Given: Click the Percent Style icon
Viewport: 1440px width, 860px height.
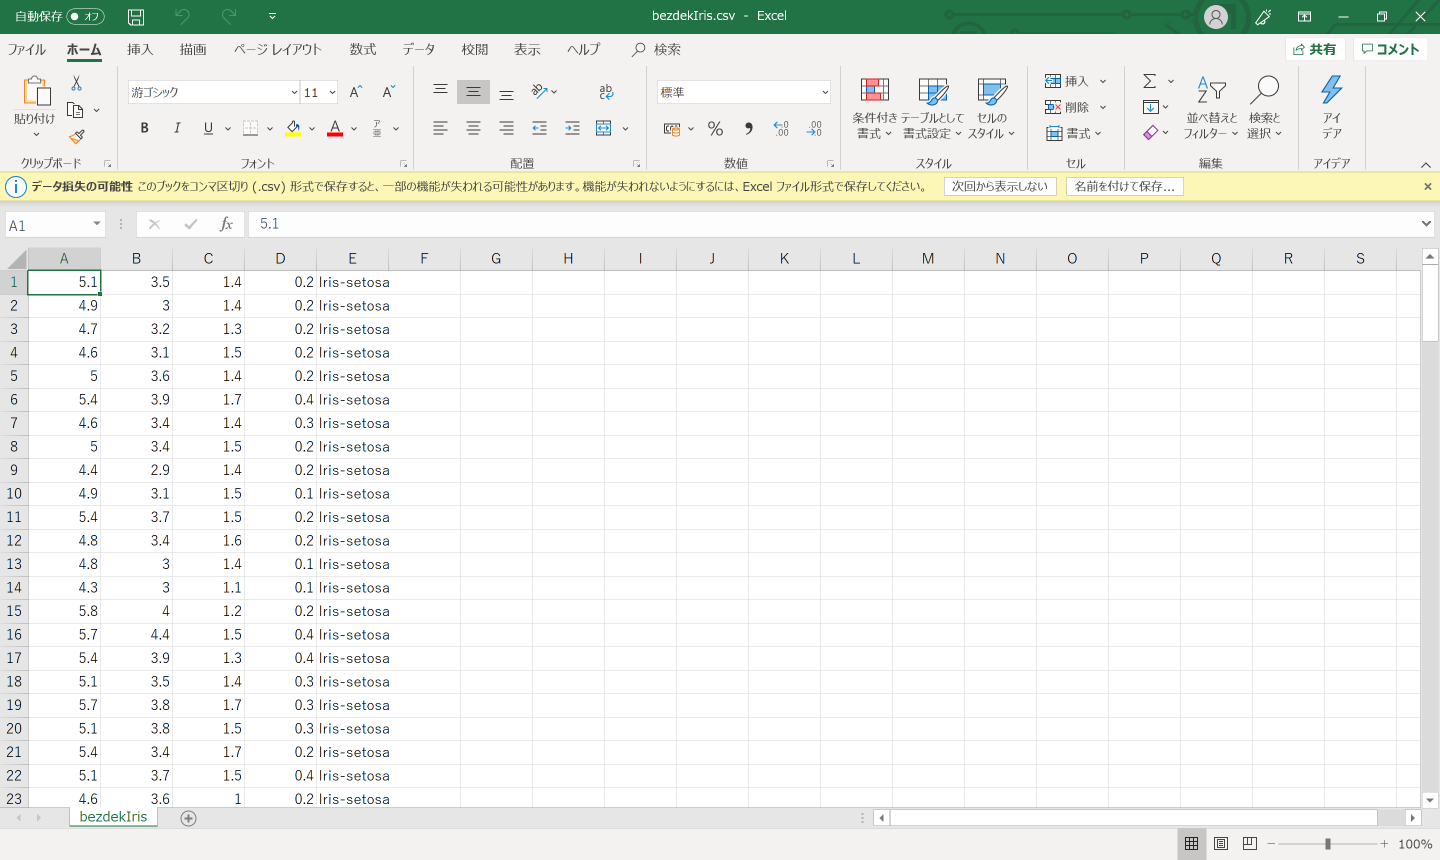Looking at the screenshot, I should coord(715,128).
